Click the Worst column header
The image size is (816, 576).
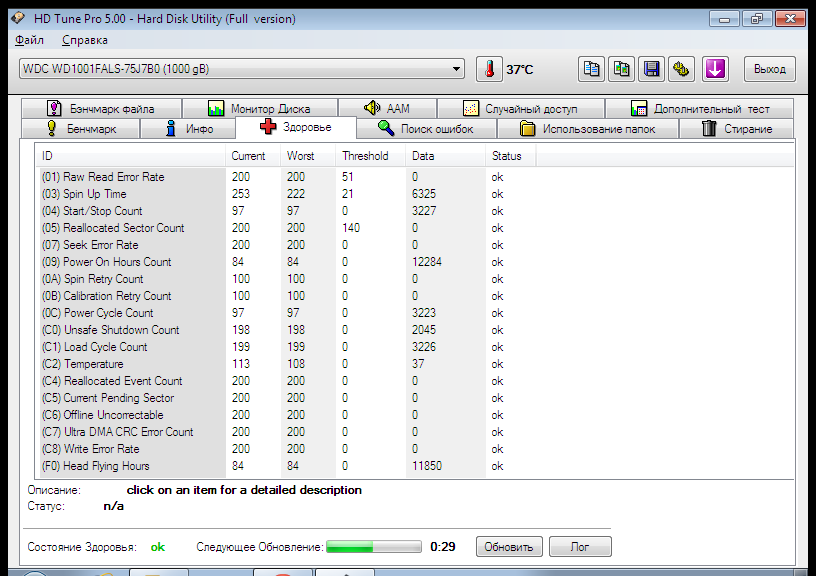pos(308,156)
